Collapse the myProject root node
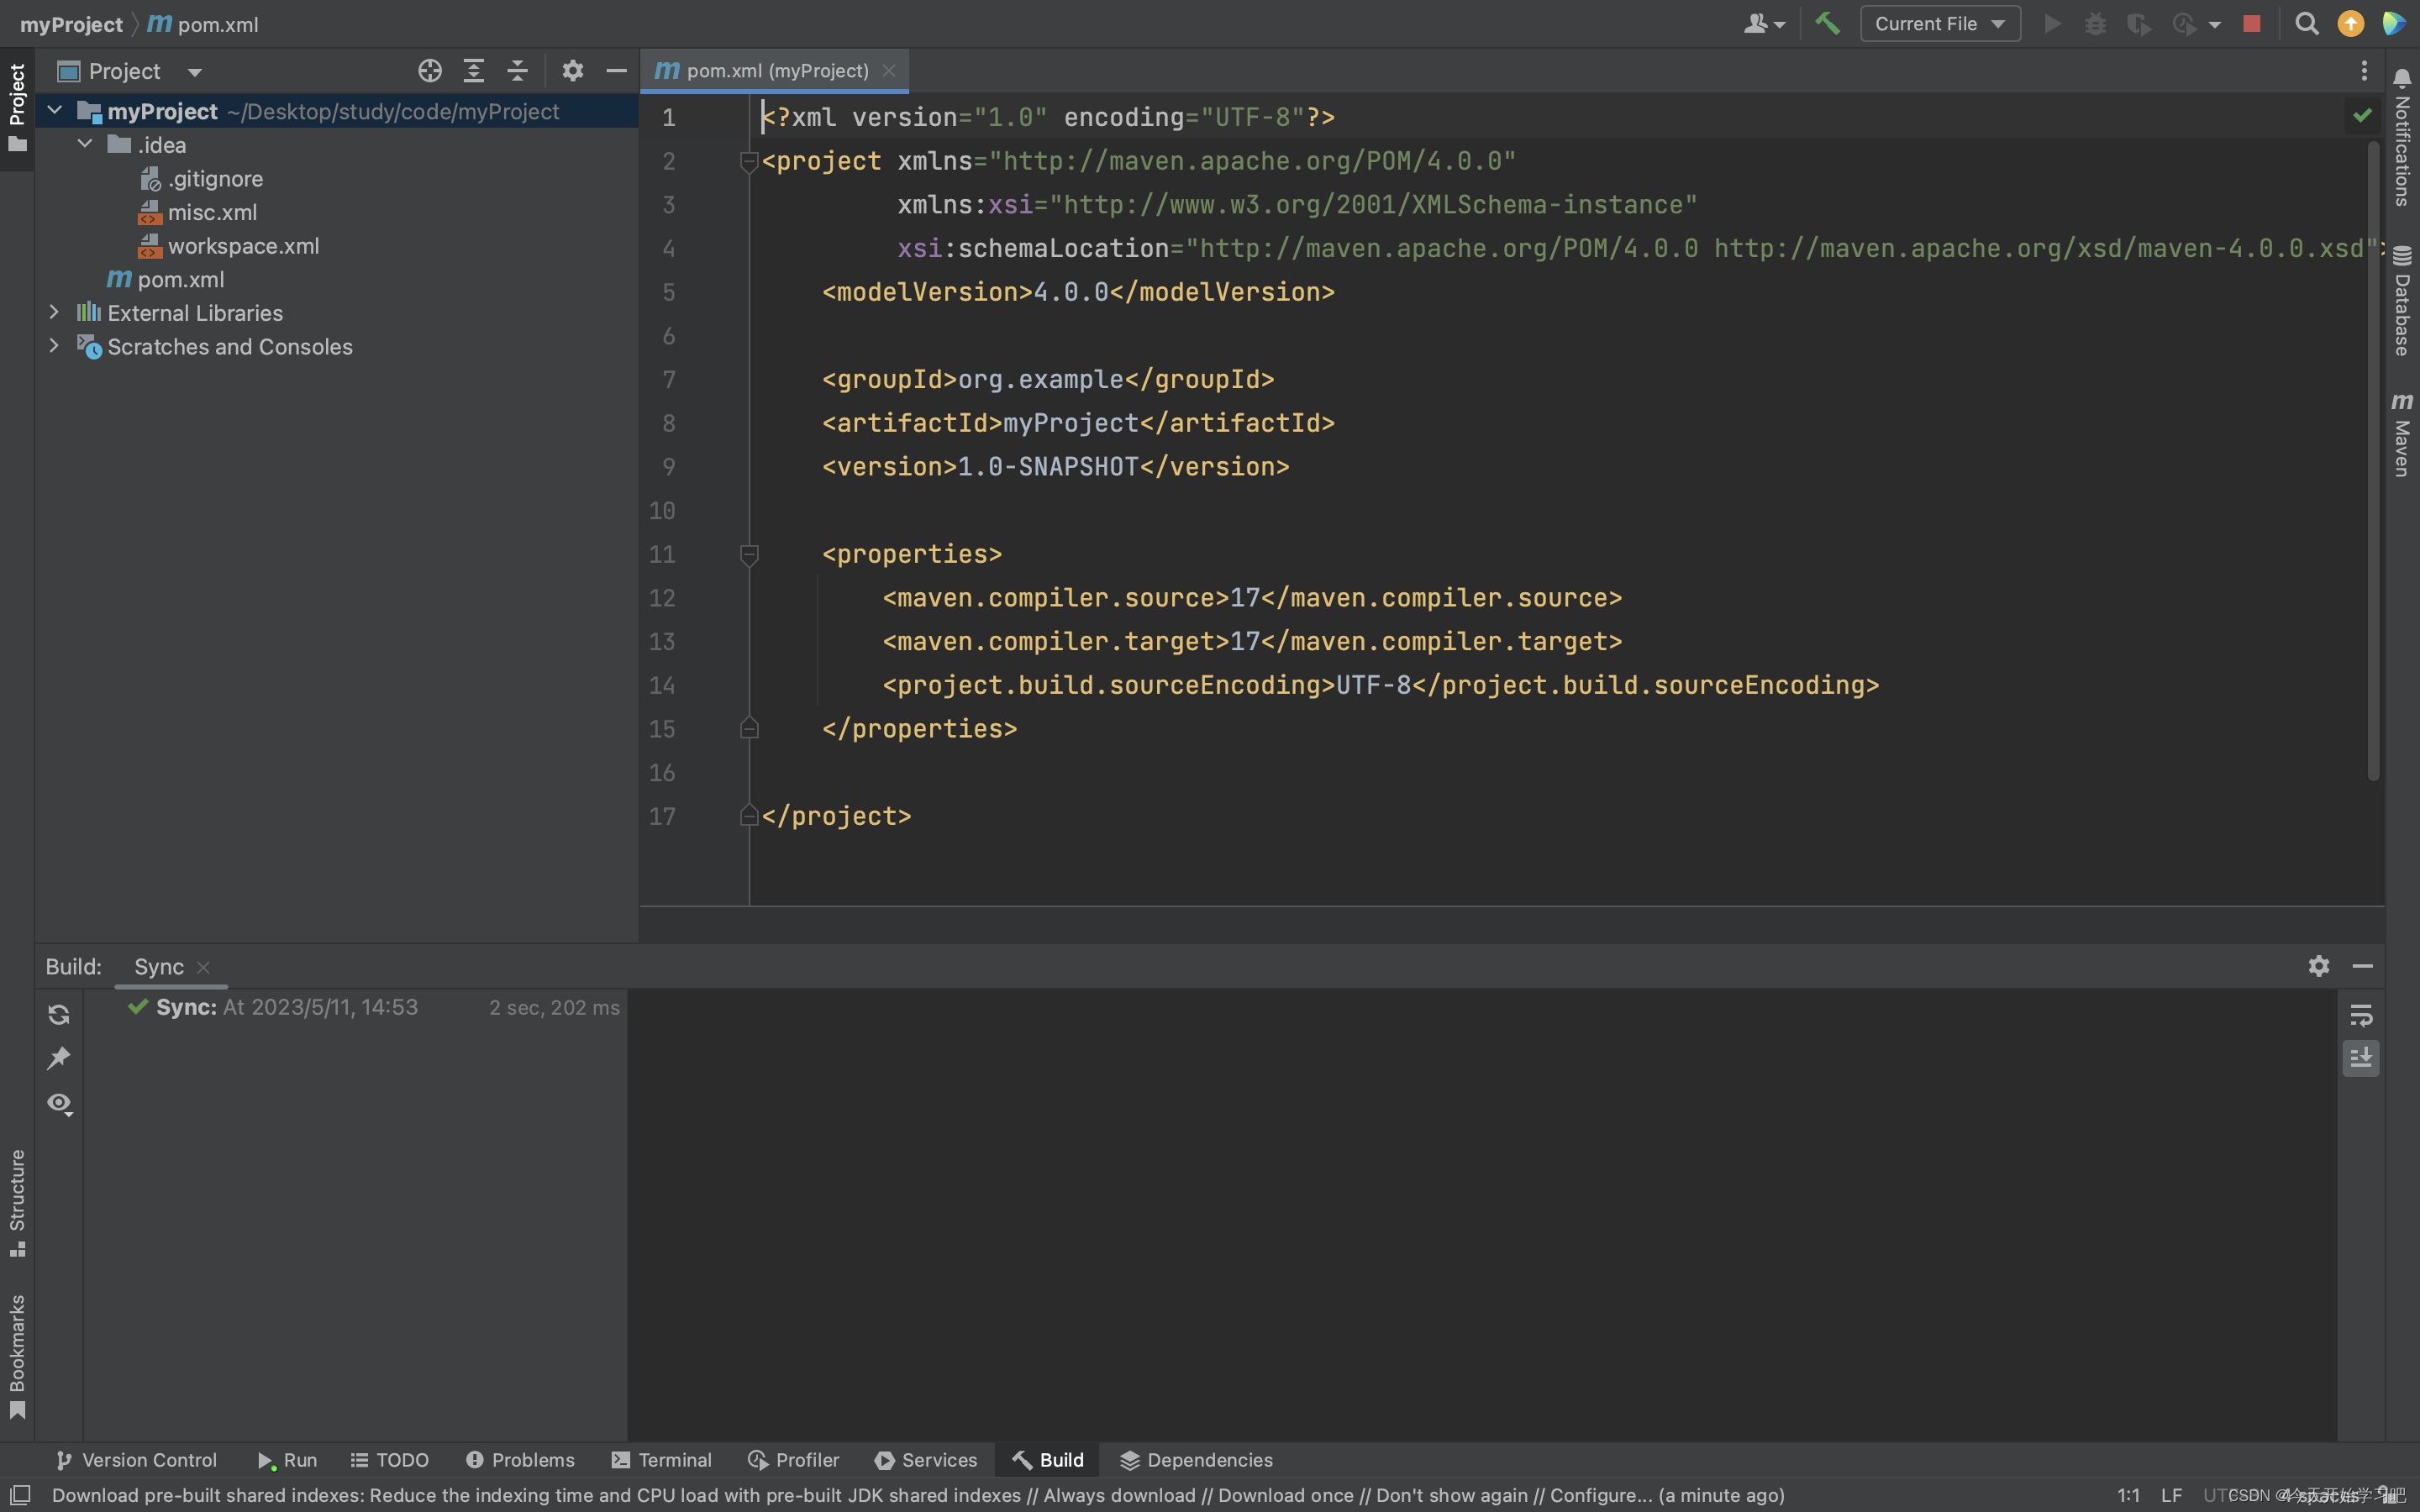 (x=55, y=110)
